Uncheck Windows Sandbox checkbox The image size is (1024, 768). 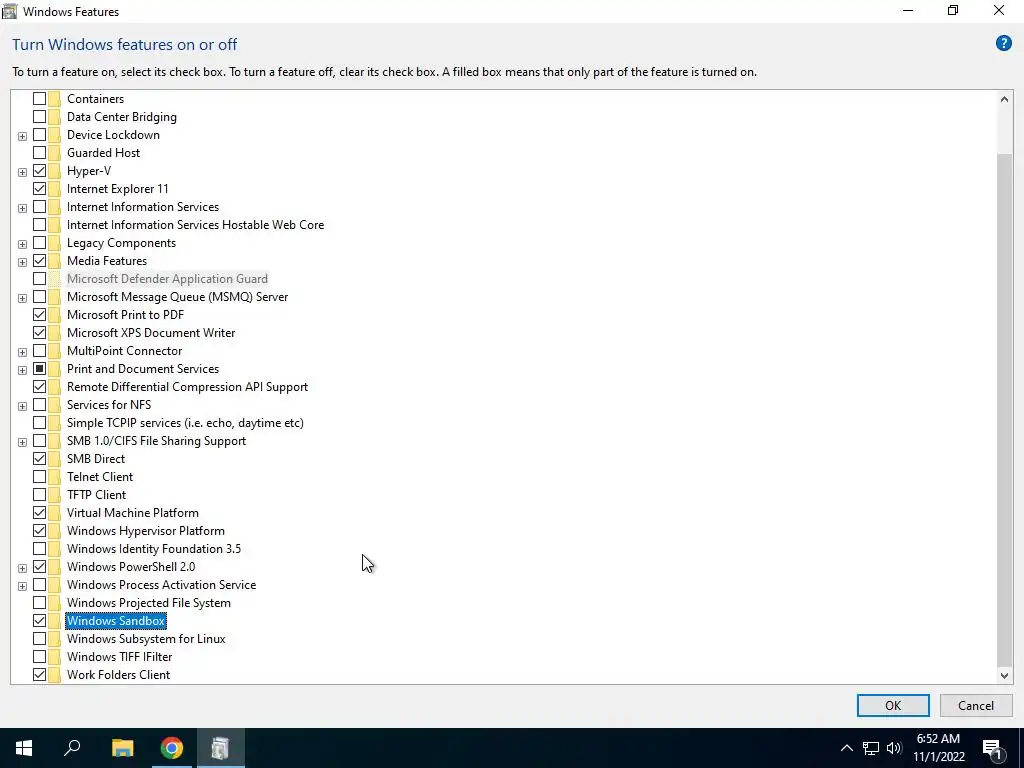[x=39, y=621]
